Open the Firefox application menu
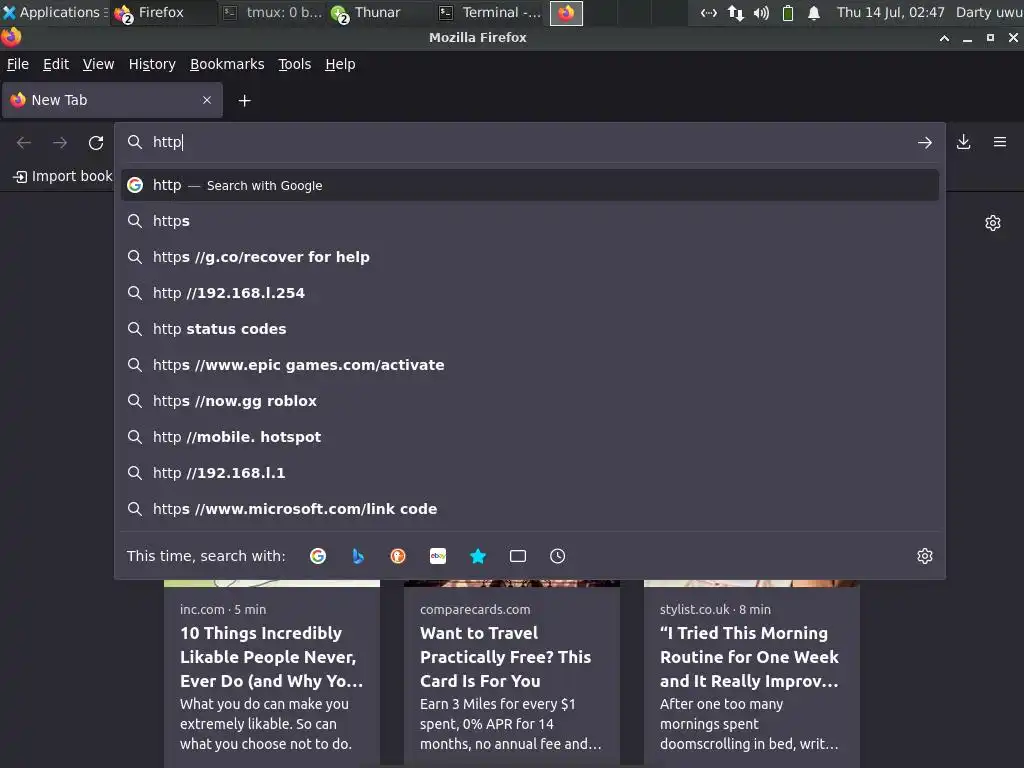 pos(1000,142)
